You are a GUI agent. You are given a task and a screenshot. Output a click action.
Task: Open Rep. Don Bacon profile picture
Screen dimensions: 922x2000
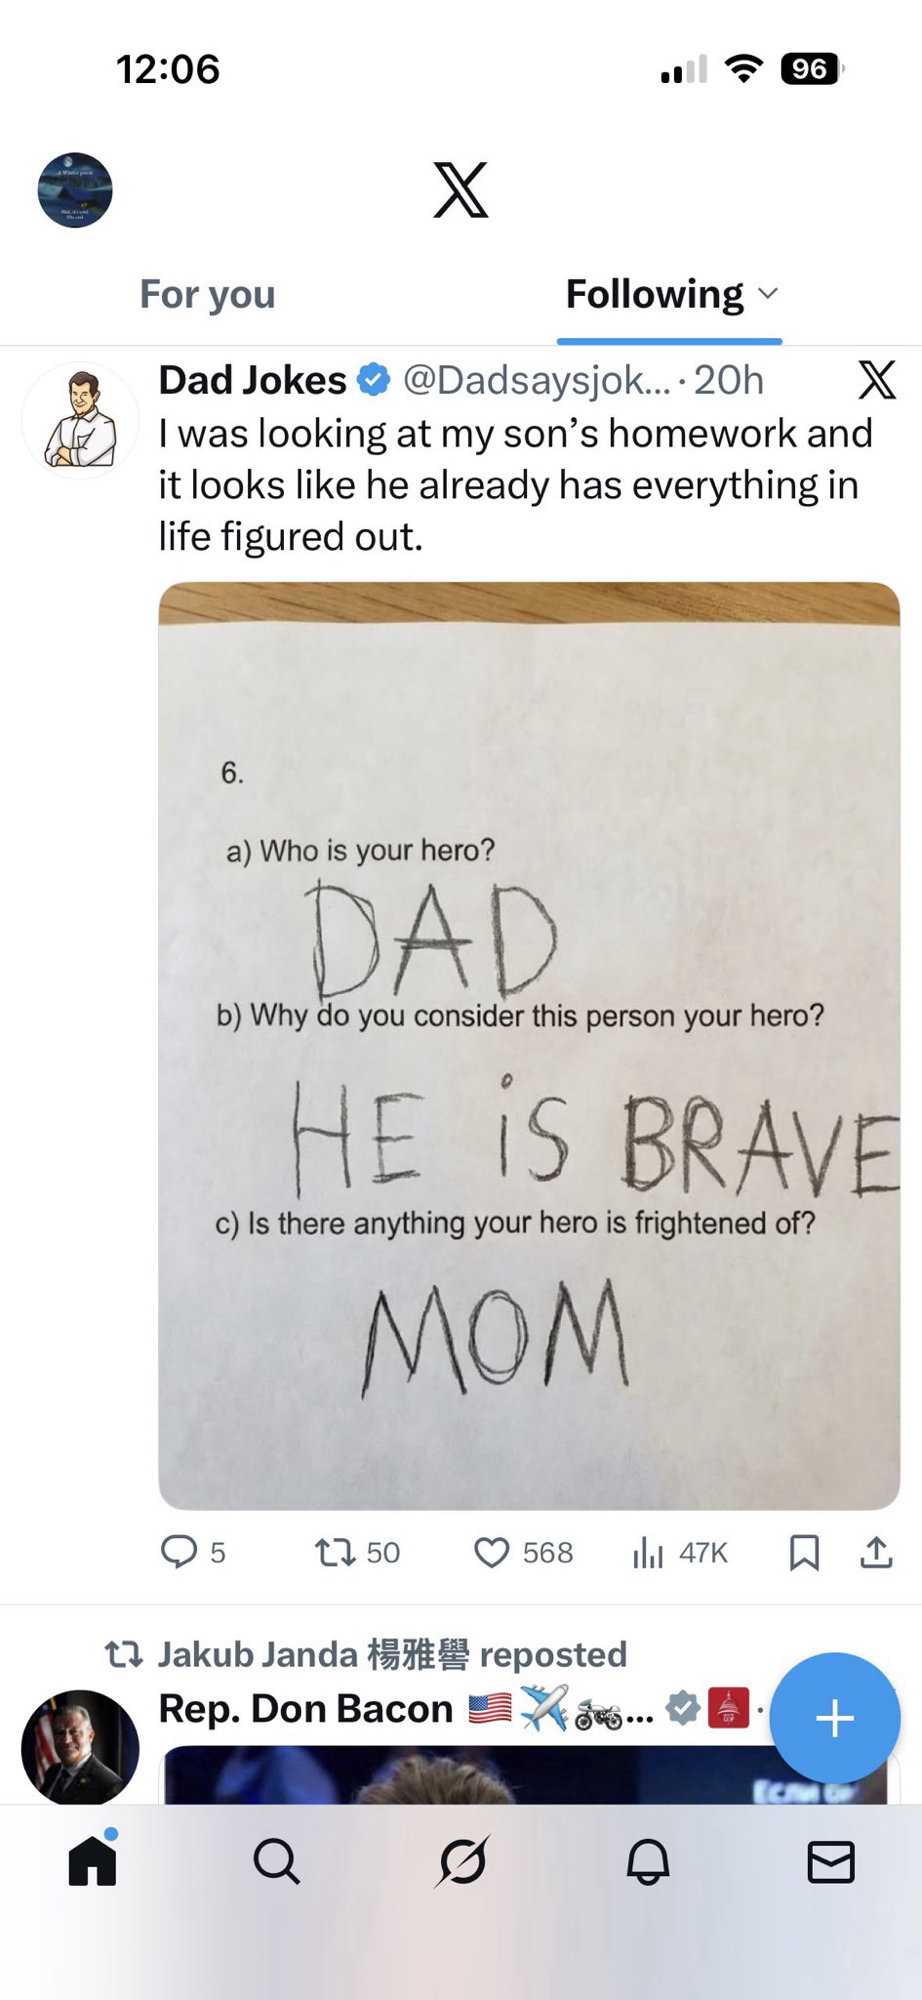click(80, 1746)
